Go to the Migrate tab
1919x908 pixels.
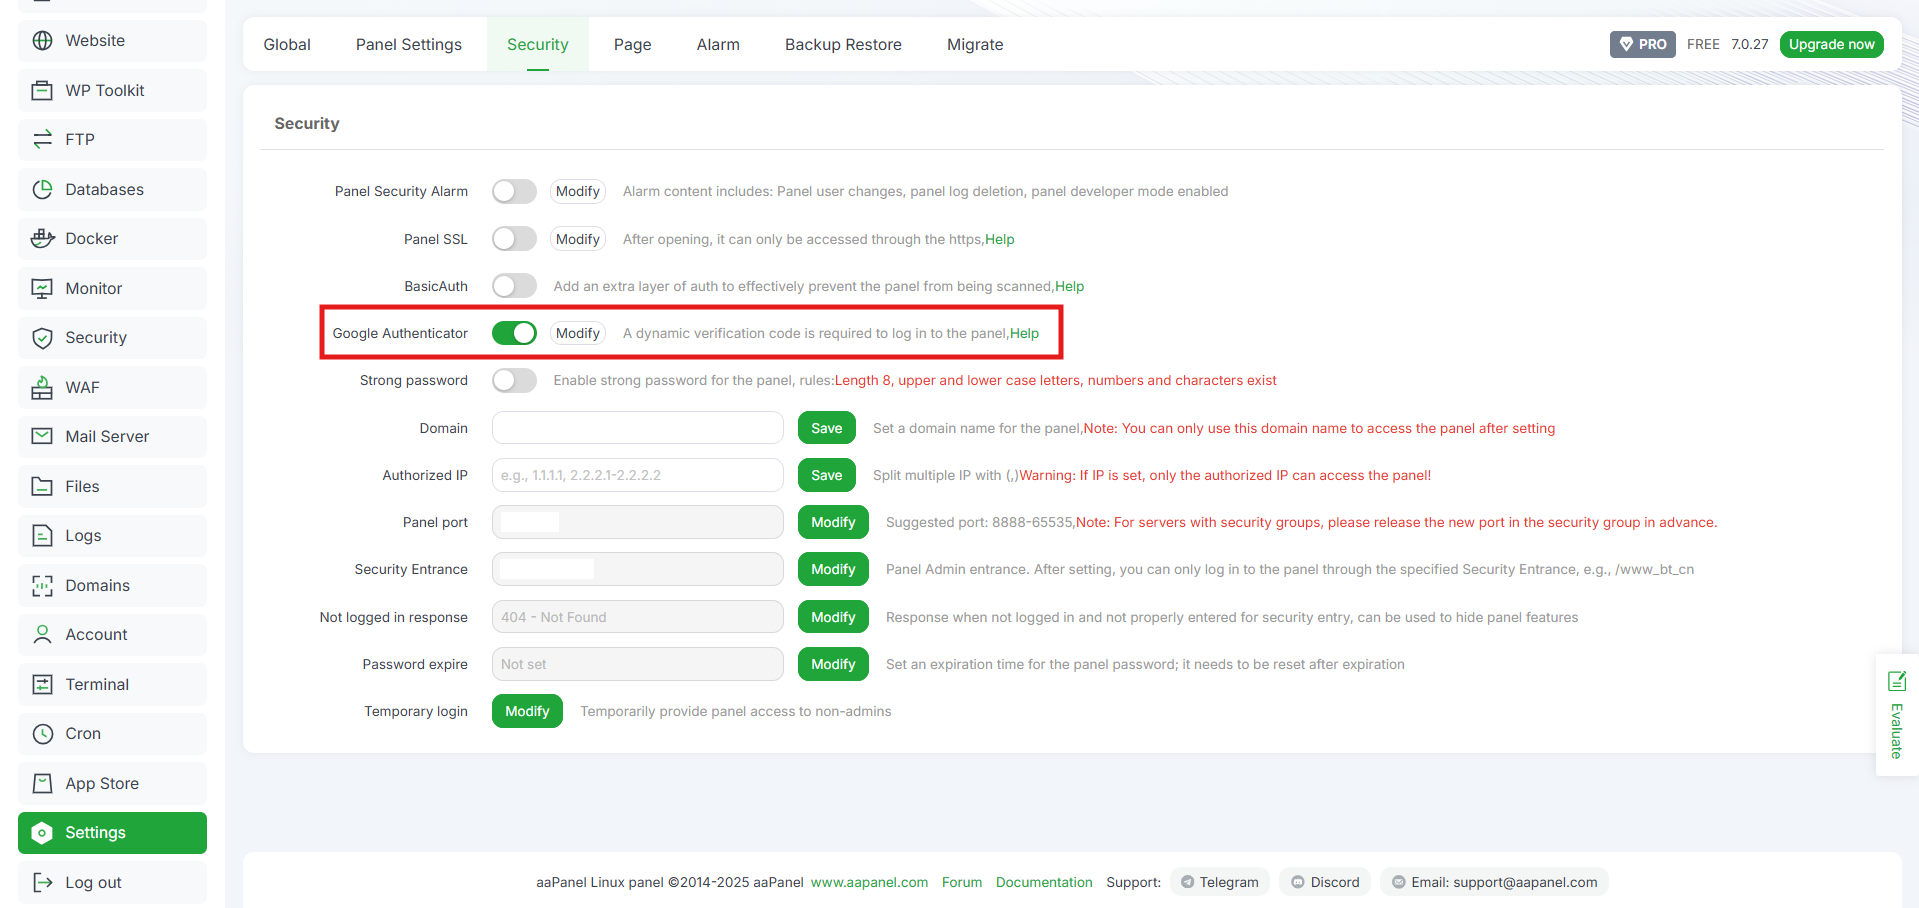coord(975,44)
